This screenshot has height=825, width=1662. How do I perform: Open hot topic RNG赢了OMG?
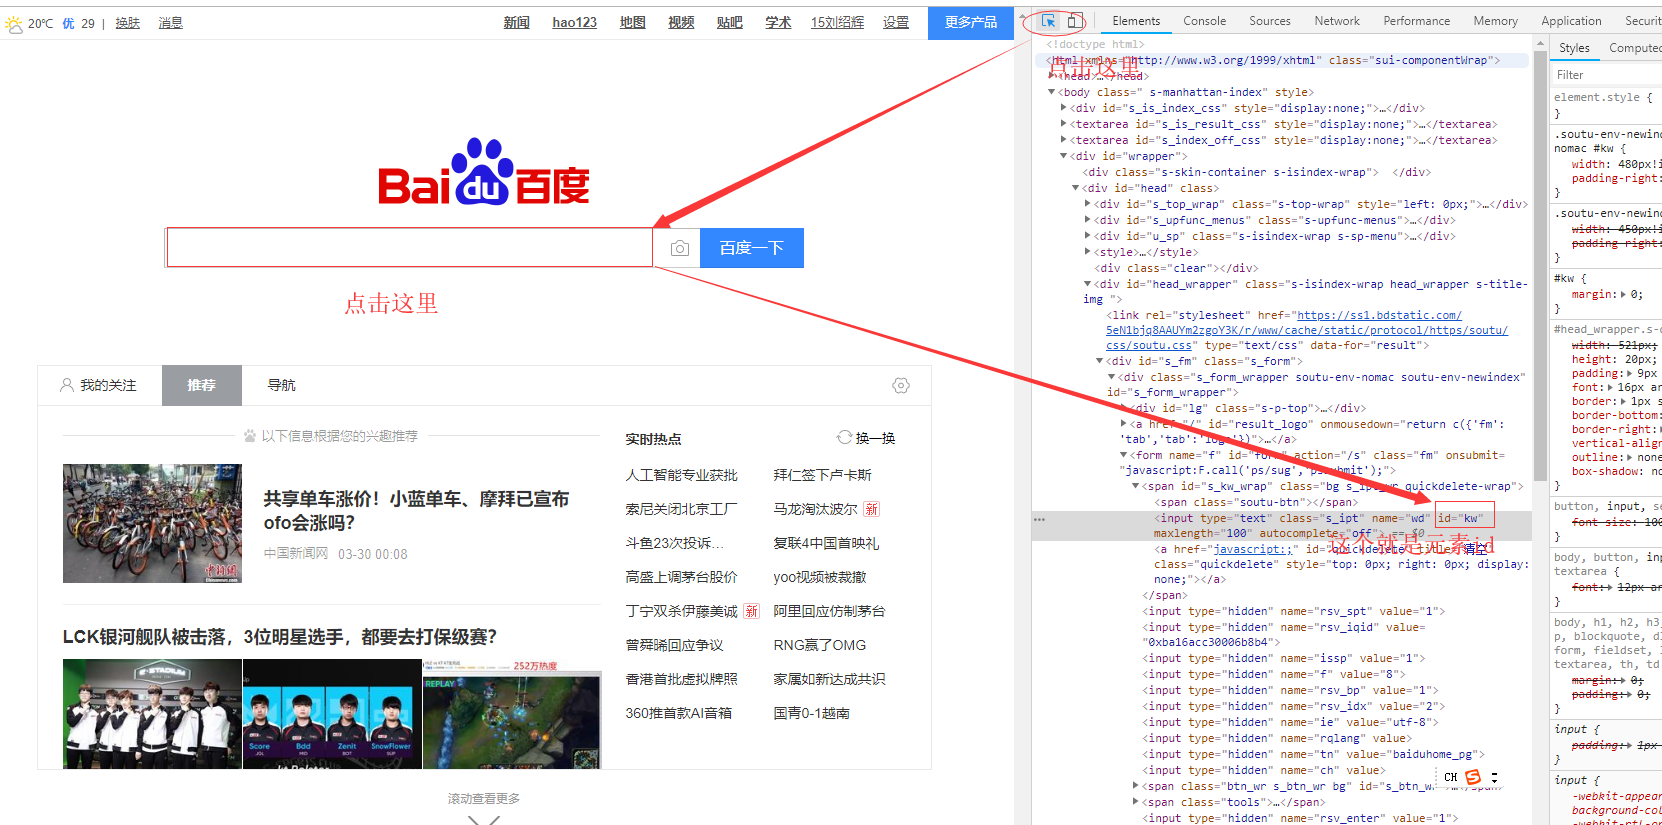(820, 645)
